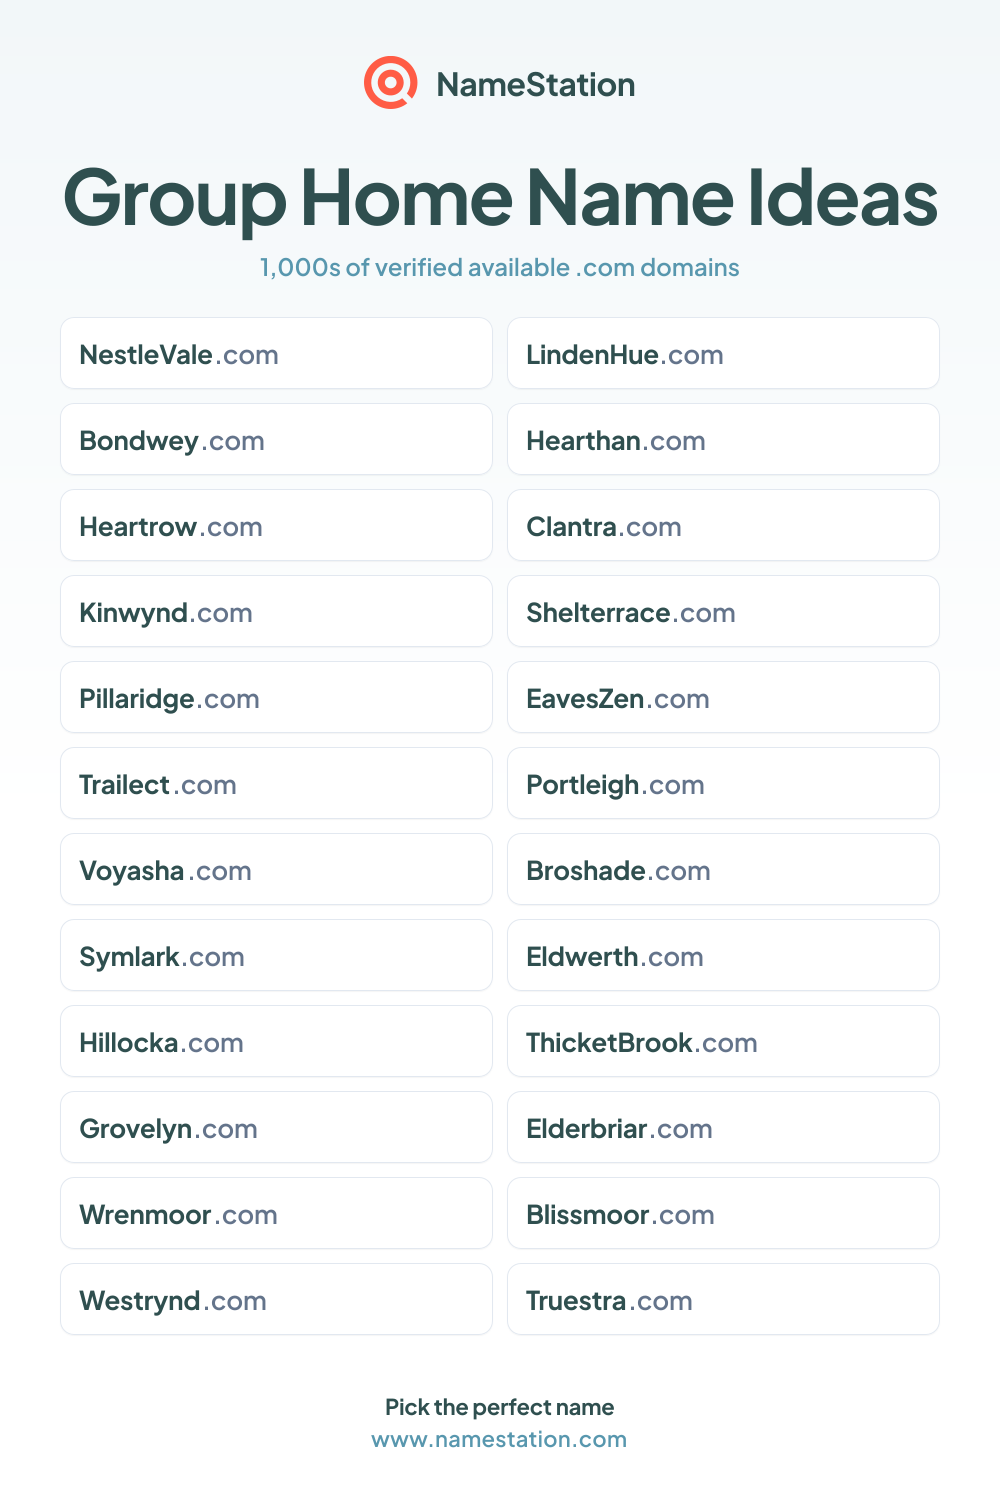
Task: Select the Clantra.com domain
Action: 723,525
